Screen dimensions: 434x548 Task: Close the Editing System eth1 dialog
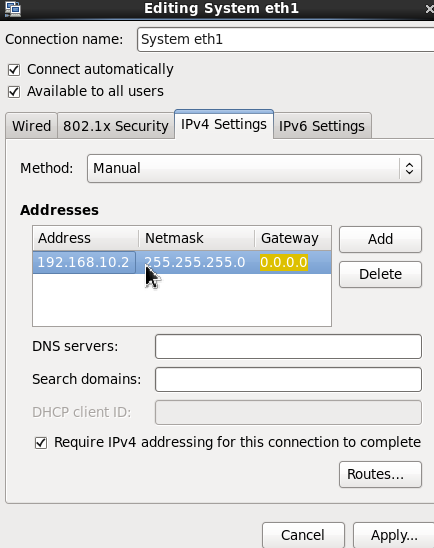tap(429, 9)
